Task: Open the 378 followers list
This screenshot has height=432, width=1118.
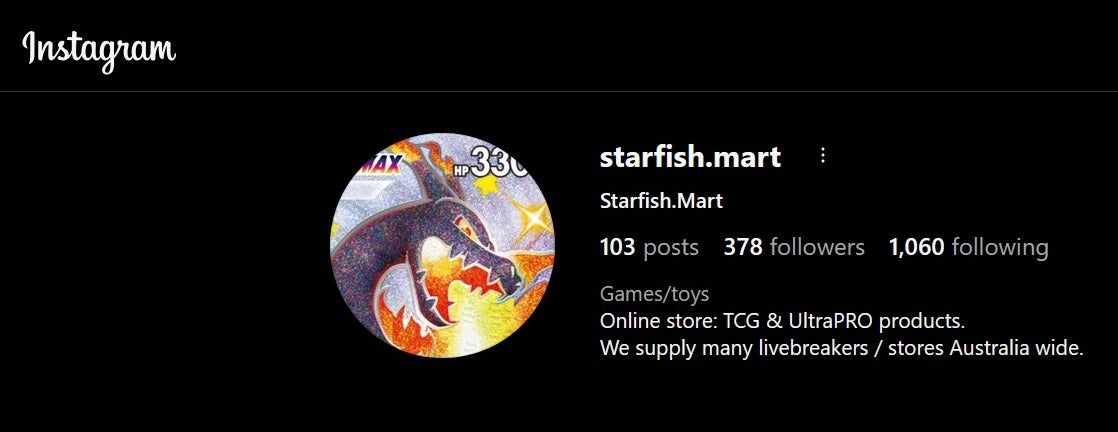Action: click(x=794, y=247)
